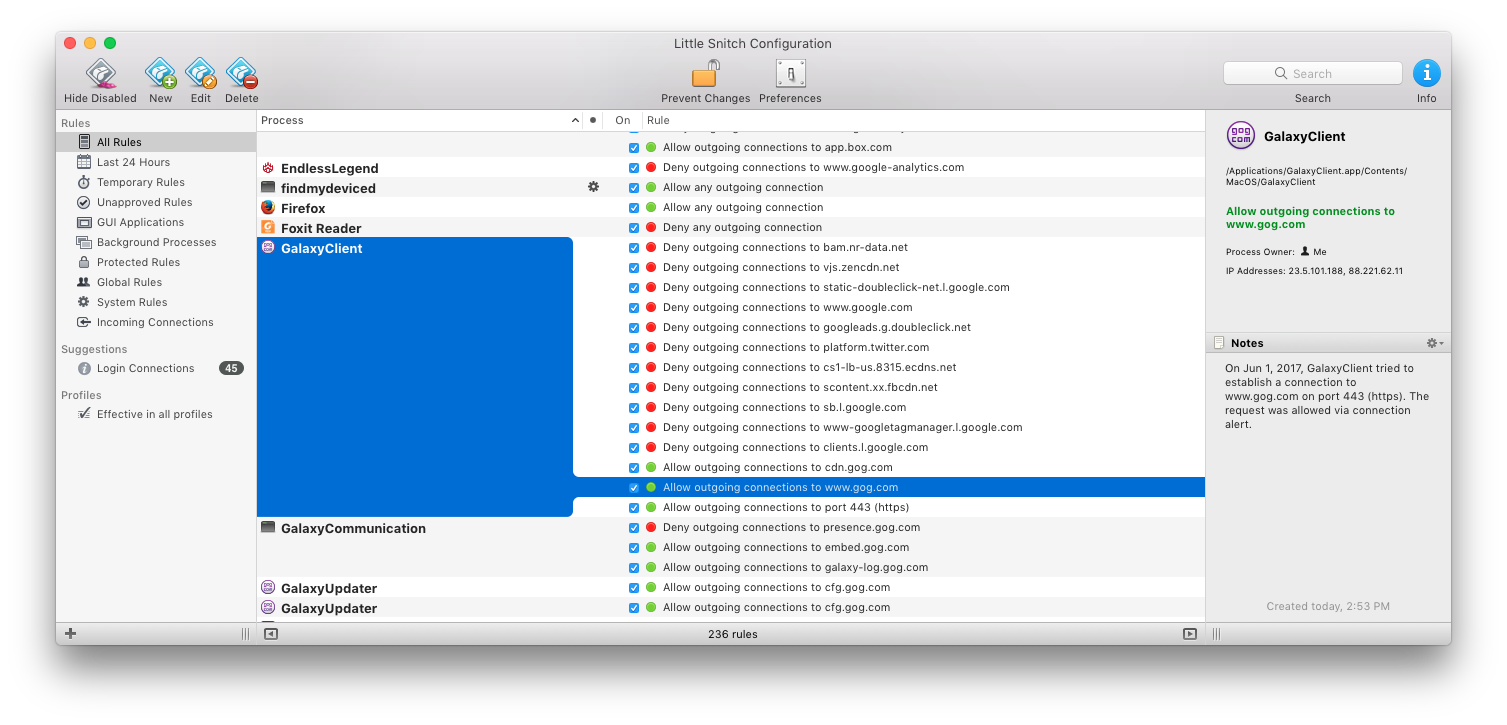Select deny rule for googleads.g.doubleclick.net

[x=816, y=327]
